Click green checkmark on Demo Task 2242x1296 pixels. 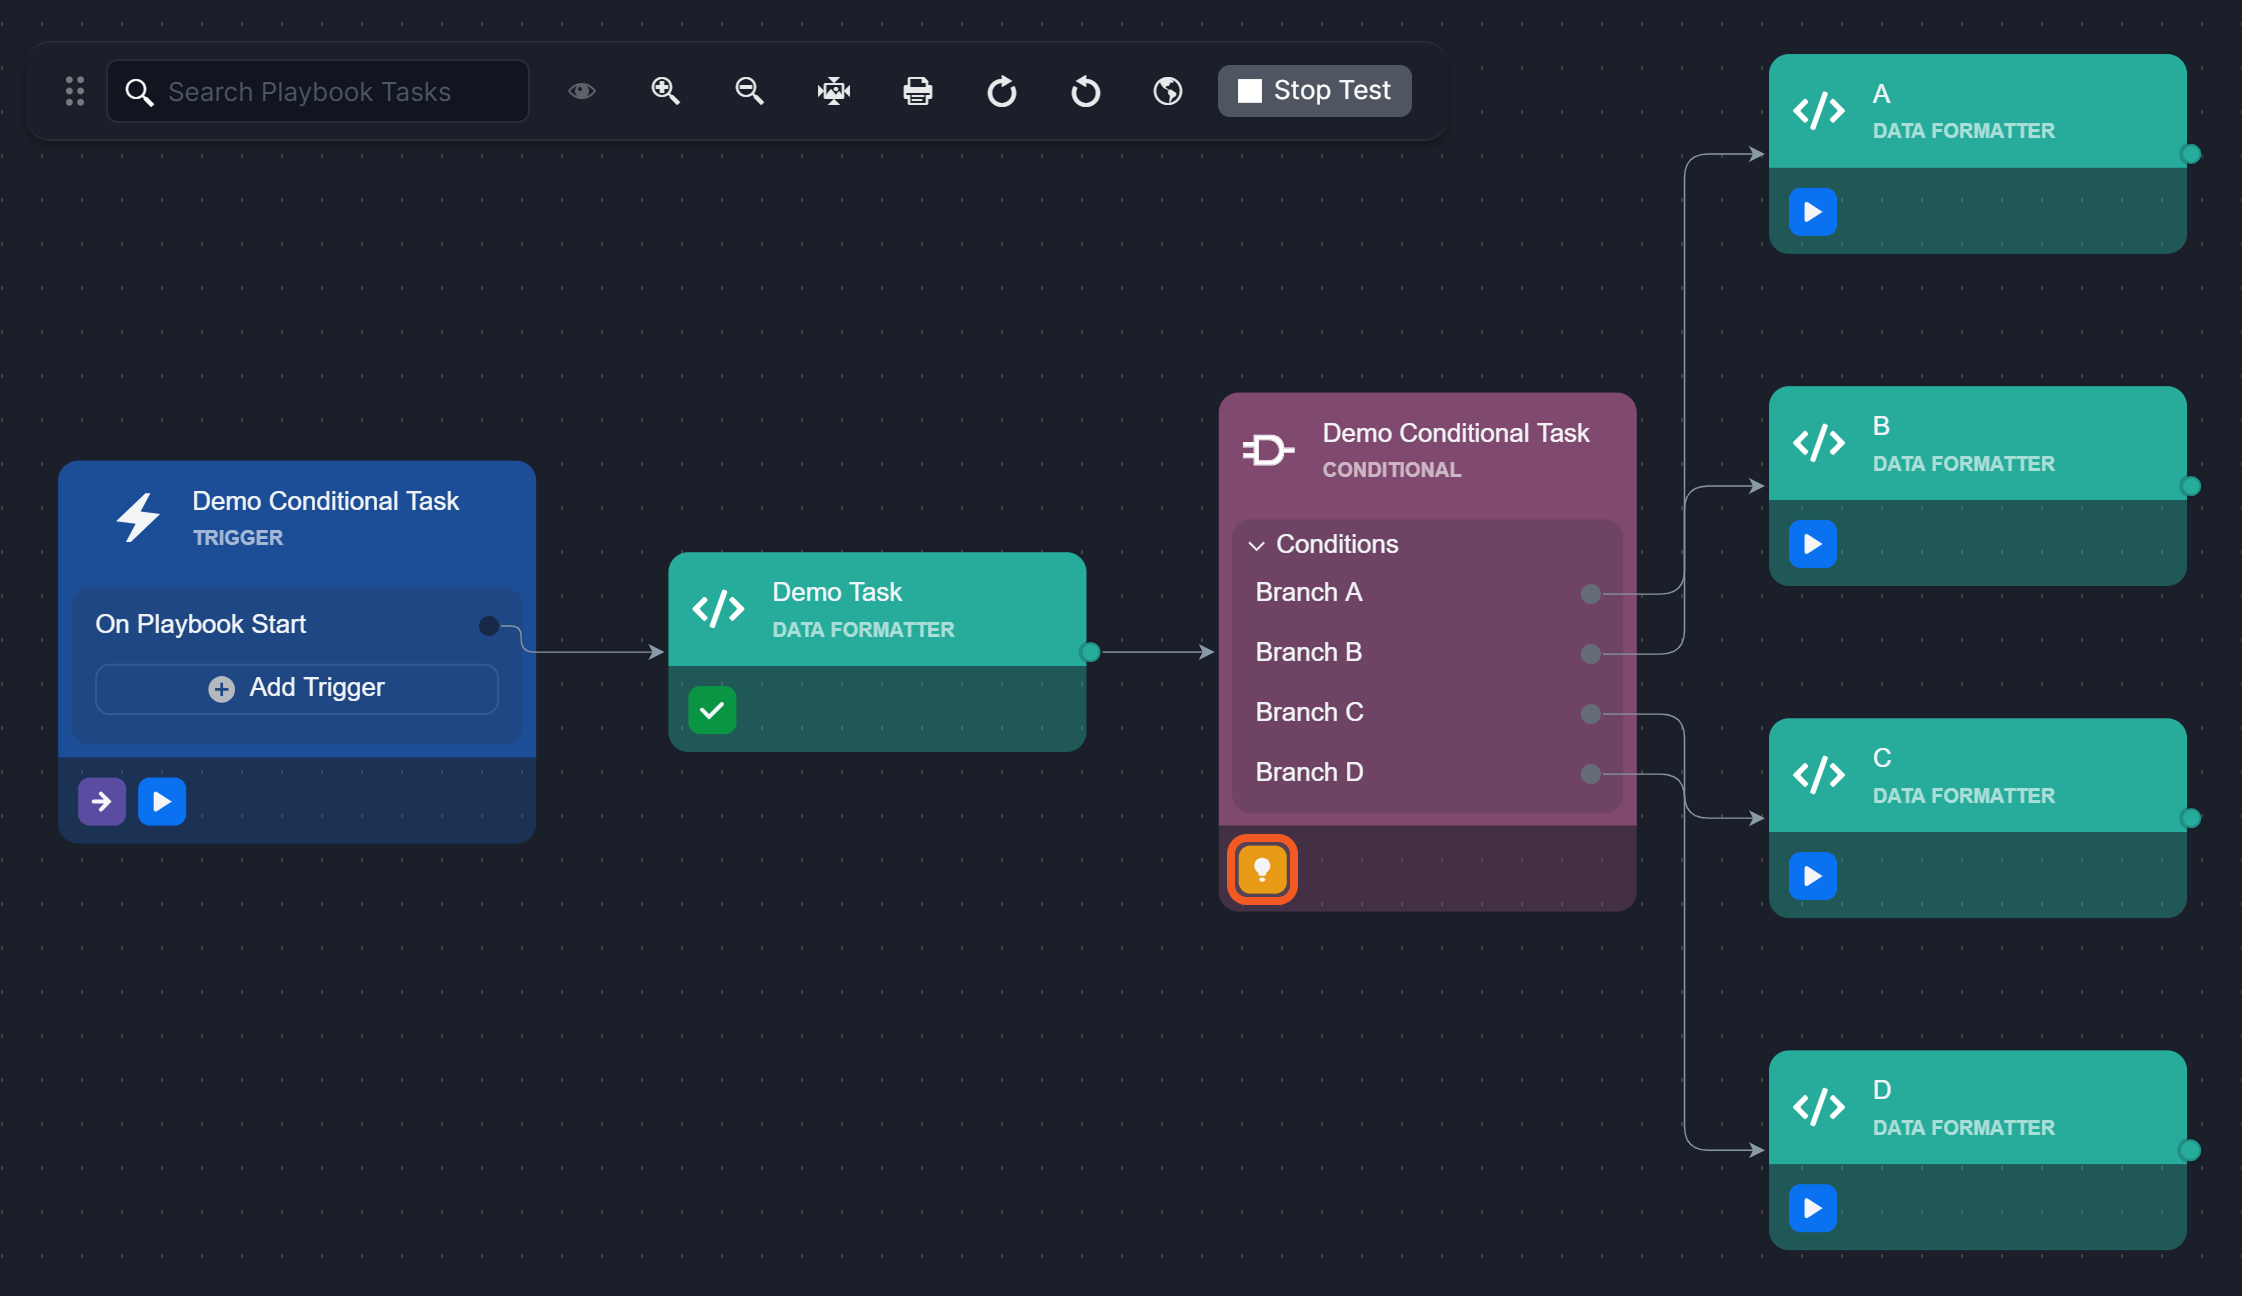coord(712,710)
